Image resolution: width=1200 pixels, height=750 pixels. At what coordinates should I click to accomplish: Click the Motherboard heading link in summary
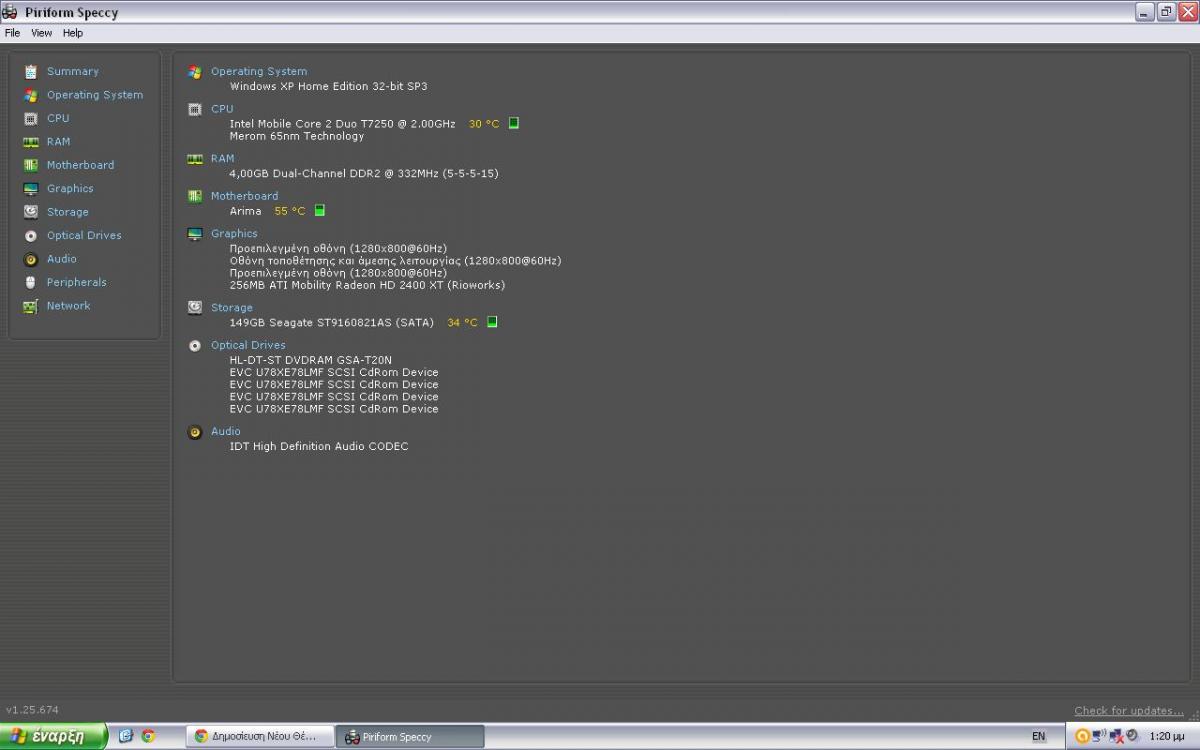[x=245, y=196]
